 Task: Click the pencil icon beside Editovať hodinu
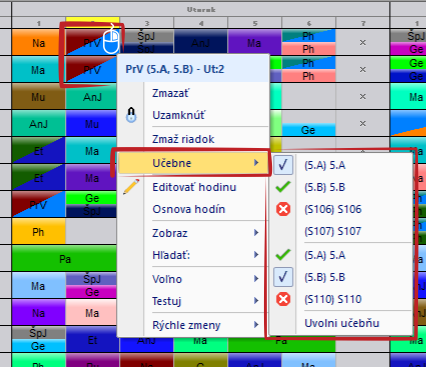(x=131, y=187)
